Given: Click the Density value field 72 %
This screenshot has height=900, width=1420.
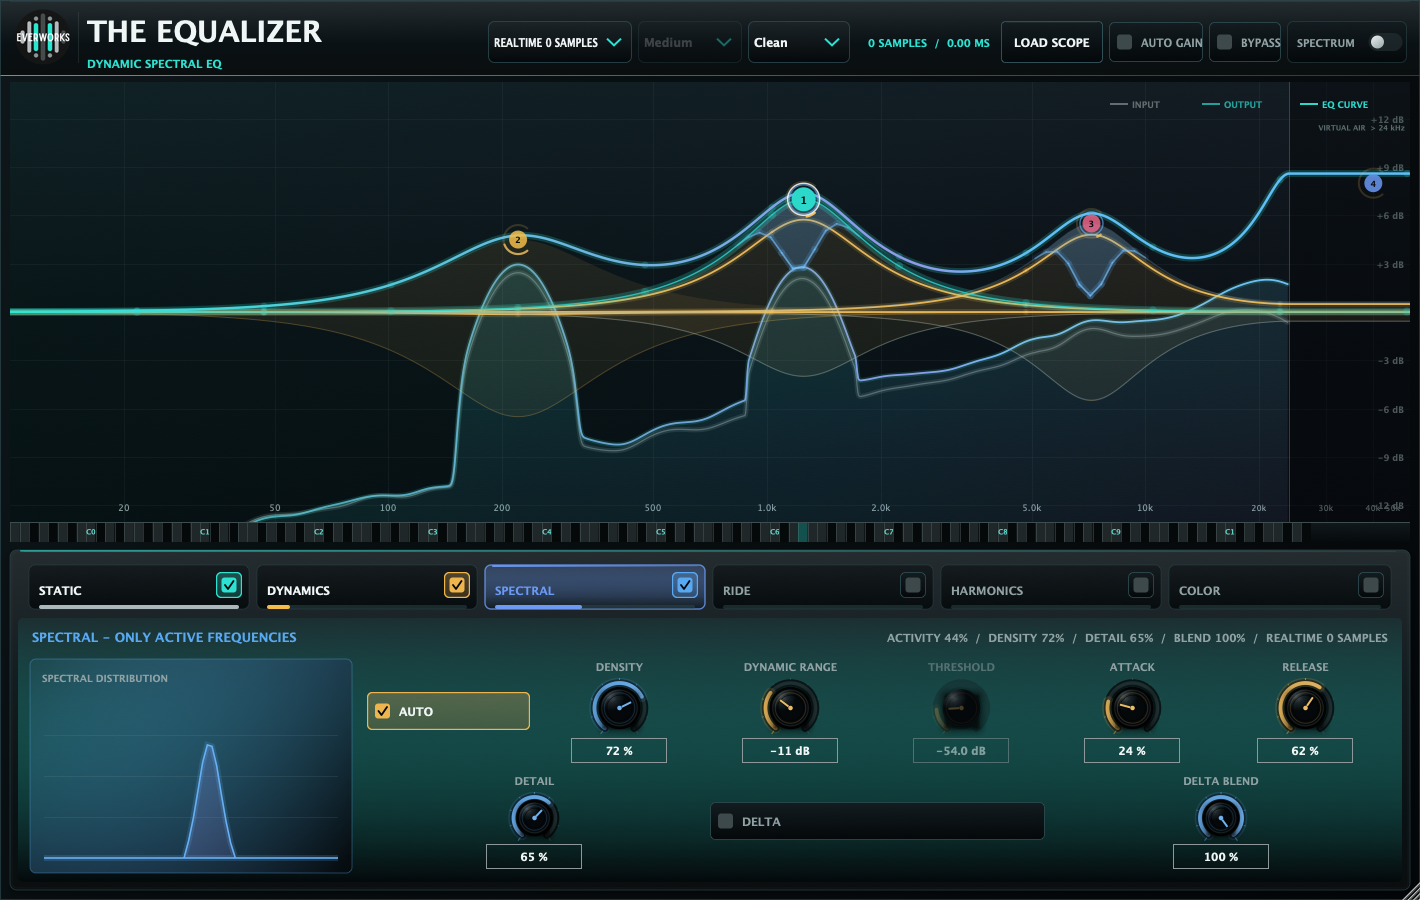Looking at the screenshot, I should tap(619, 750).
